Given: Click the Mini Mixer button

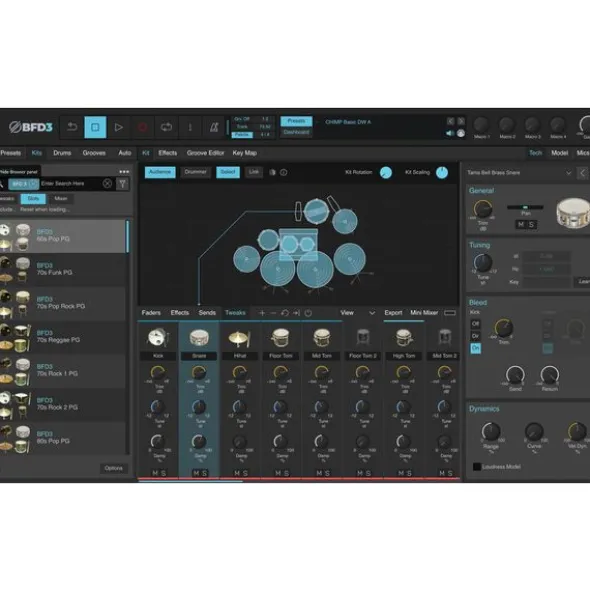Looking at the screenshot, I should click(x=424, y=313).
